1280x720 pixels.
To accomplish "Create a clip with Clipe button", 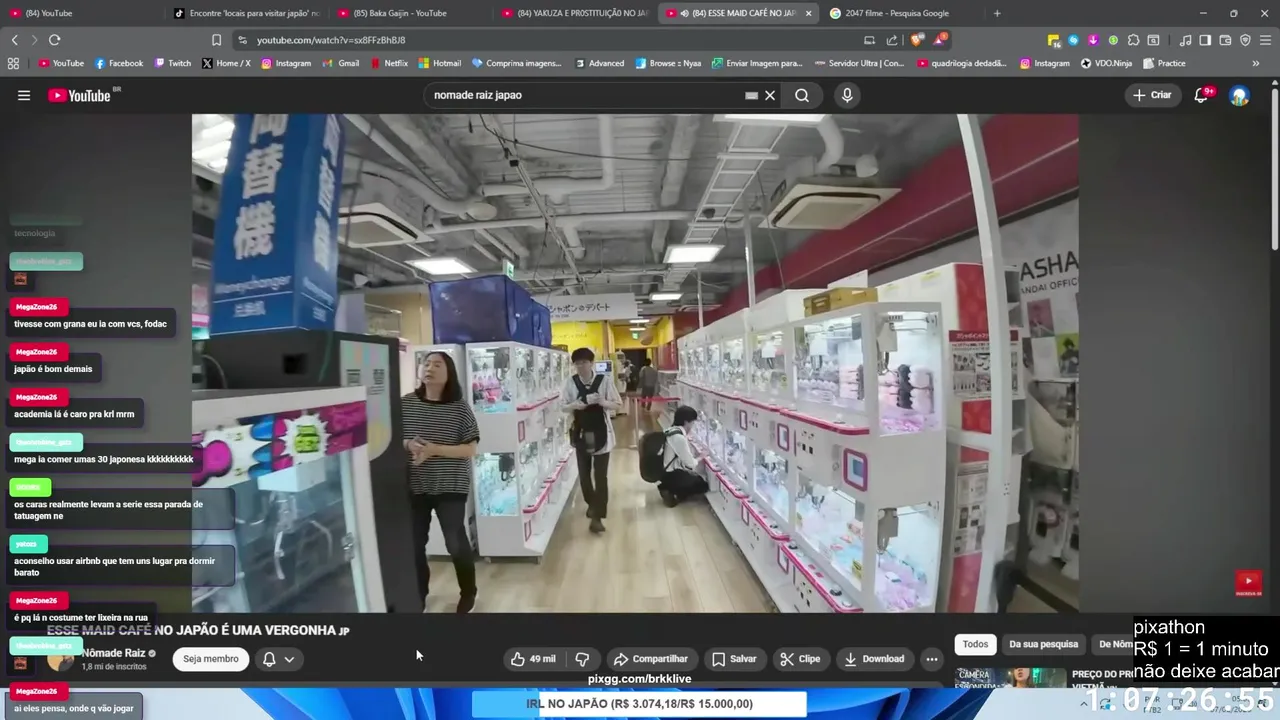I will click(800, 659).
